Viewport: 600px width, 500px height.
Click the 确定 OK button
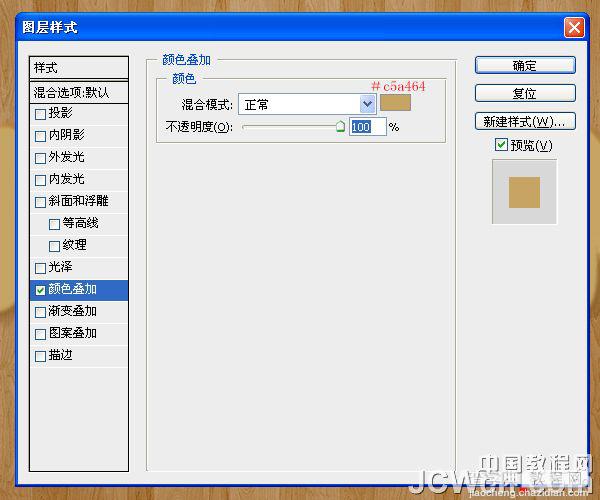[x=525, y=65]
